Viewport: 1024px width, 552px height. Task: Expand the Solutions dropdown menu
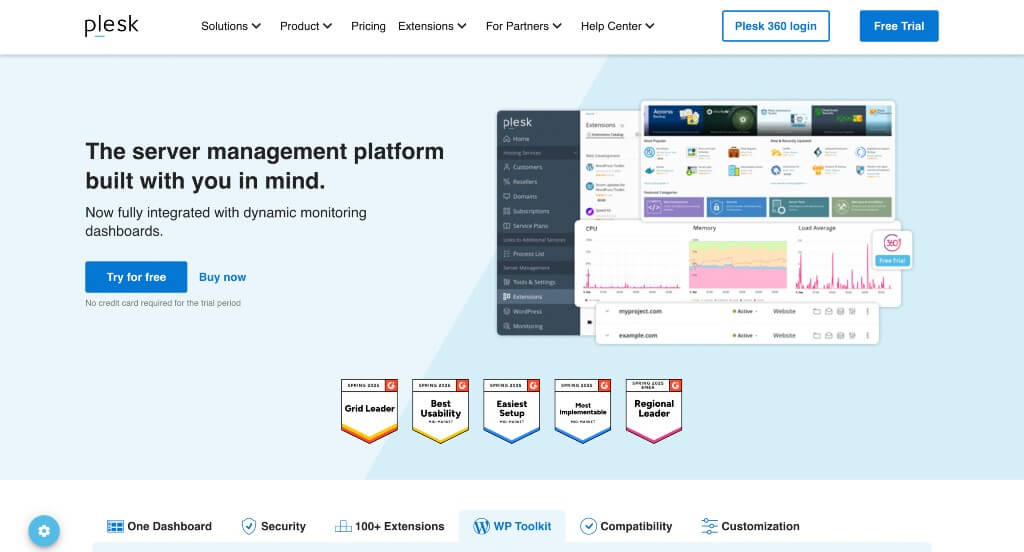[231, 26]
